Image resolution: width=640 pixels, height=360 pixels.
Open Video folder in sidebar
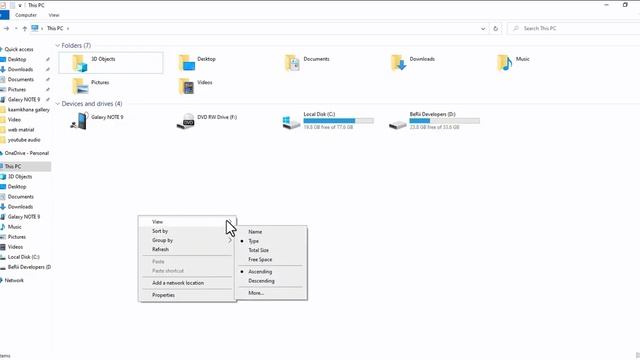pos(14,120)
